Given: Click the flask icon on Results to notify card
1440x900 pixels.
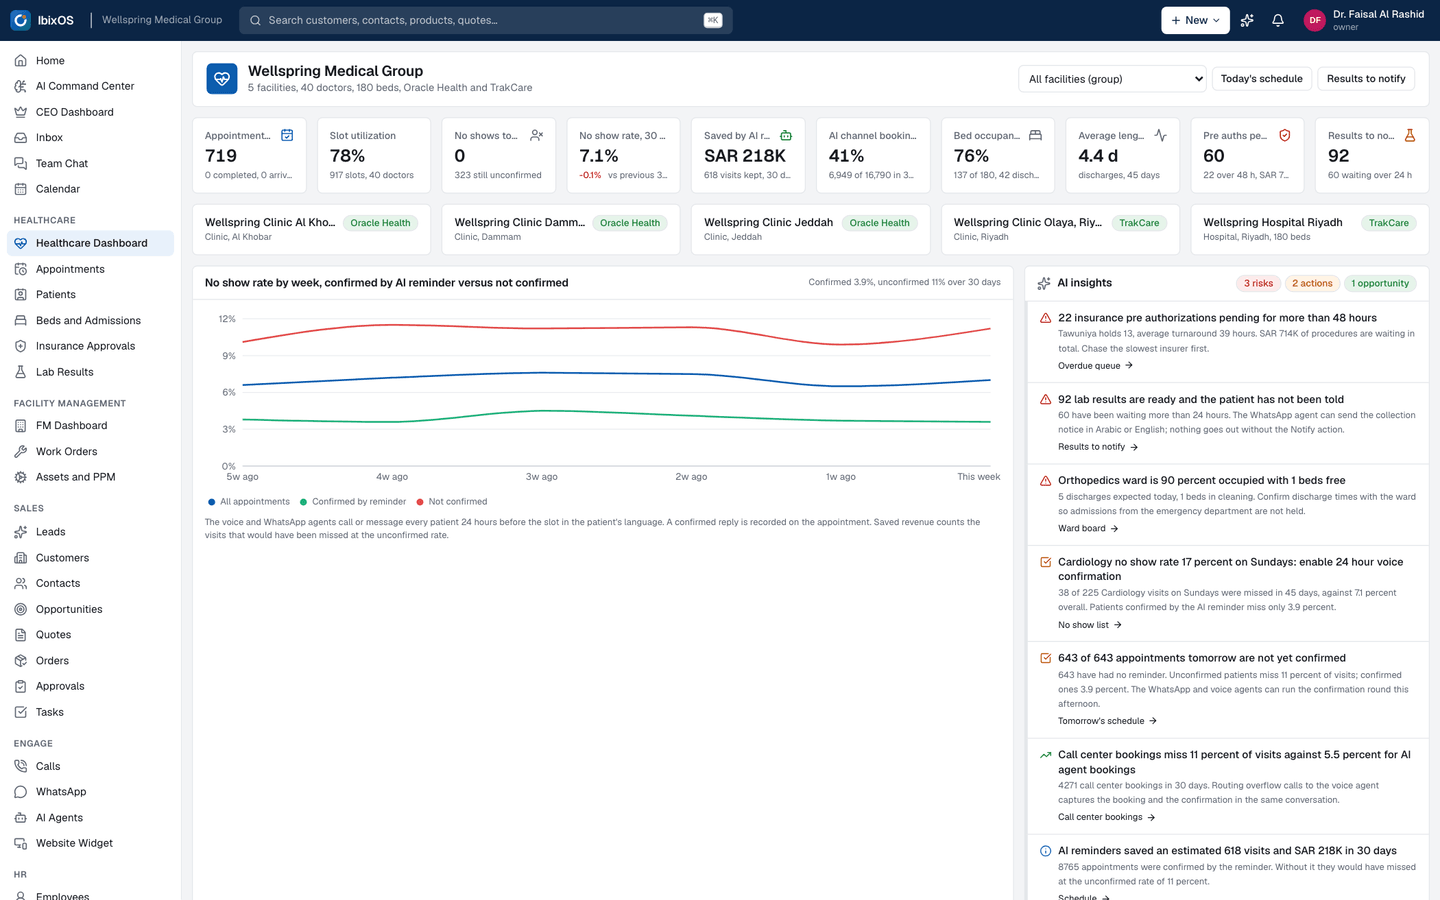Looking at the screenshot, I should 1410,135.
